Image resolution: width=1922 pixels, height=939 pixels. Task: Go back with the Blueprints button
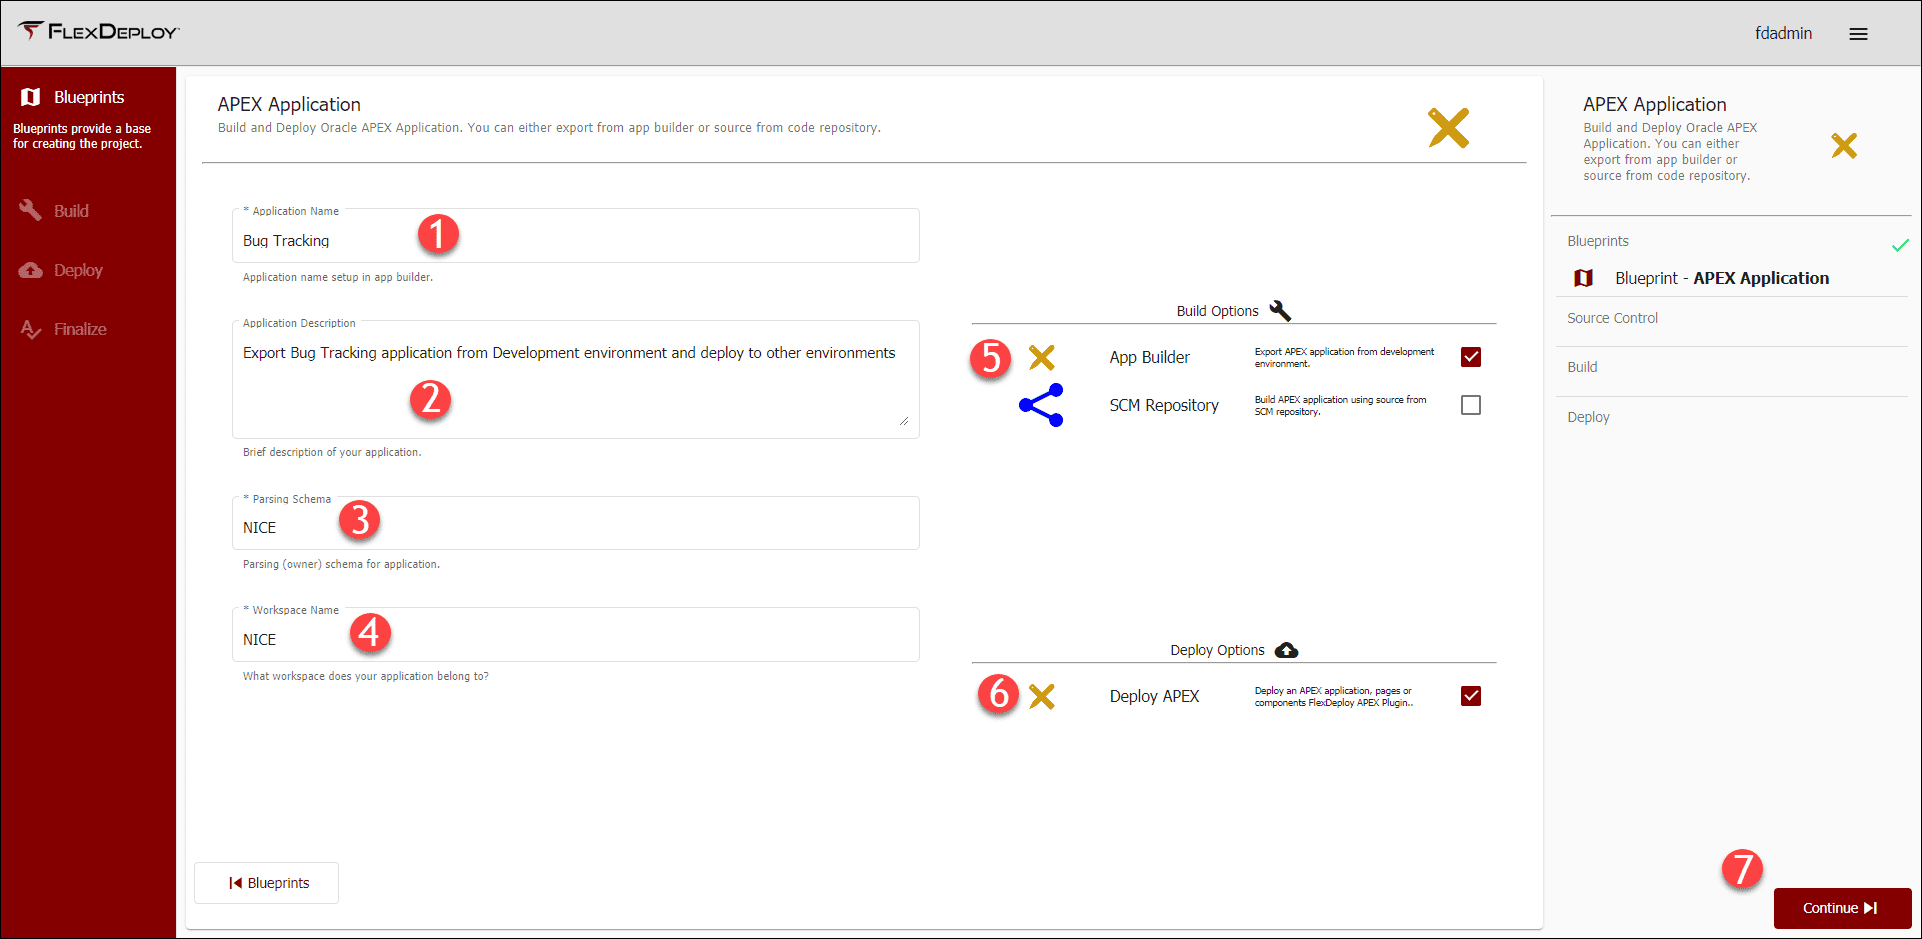tap(266, 883)
